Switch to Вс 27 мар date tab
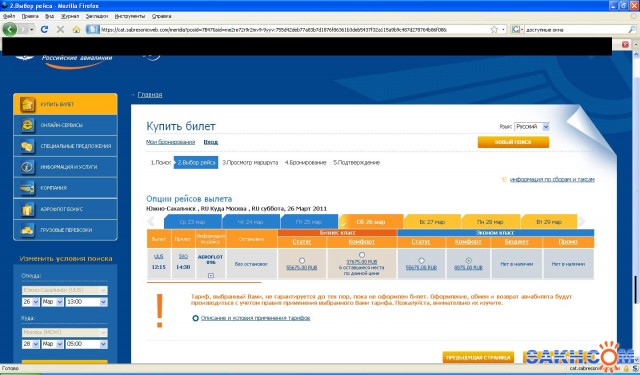This screenshot has height=375, width=640. (432, 222)
